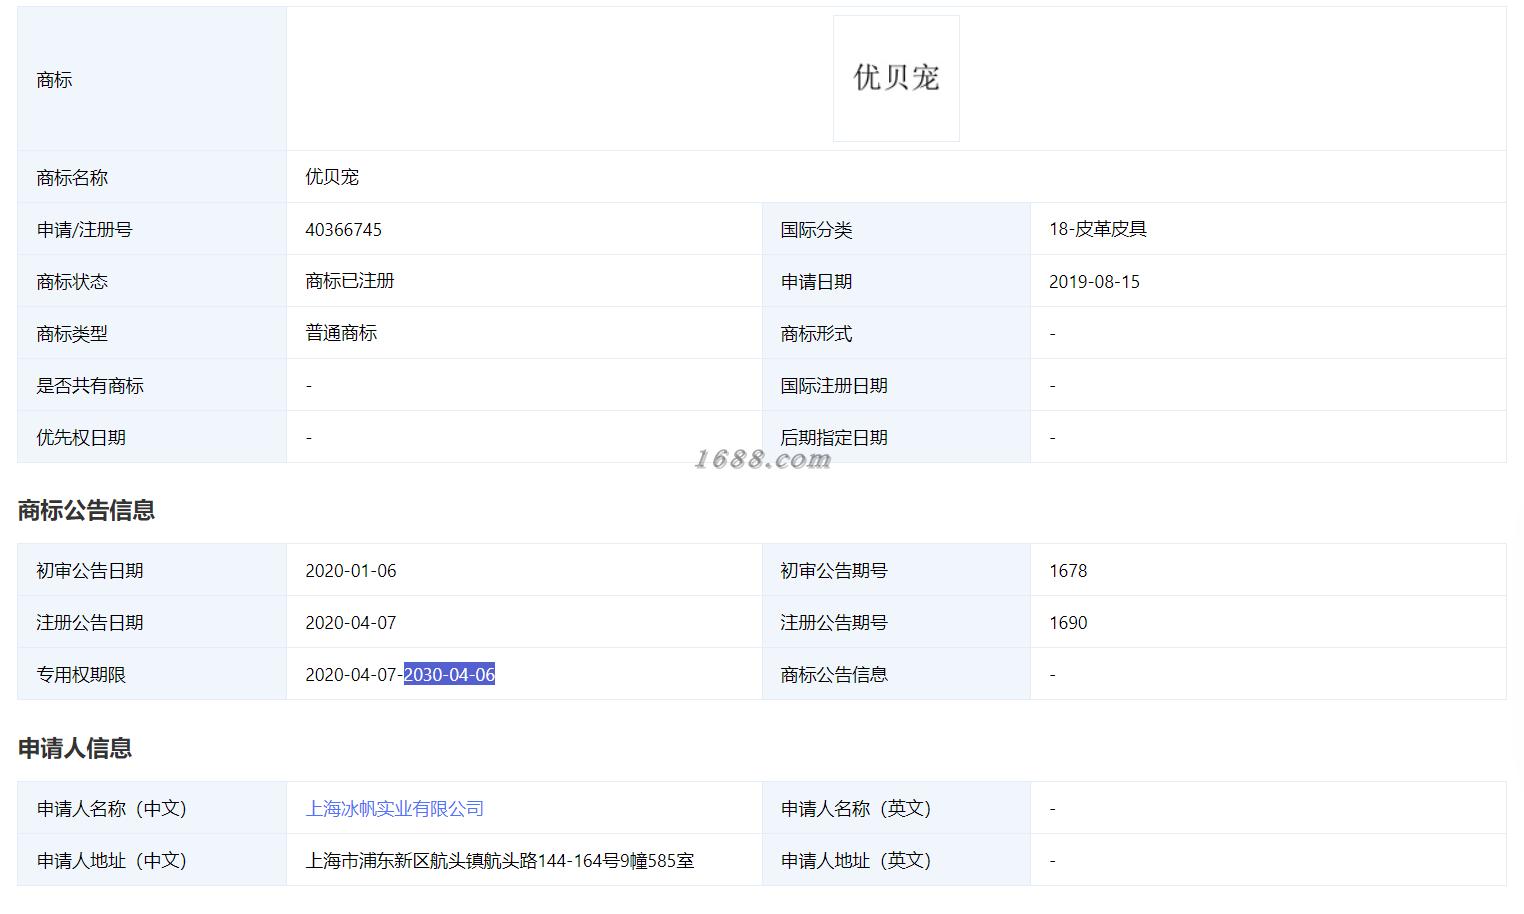Click the 注册公告期号 label cell
The height and width of the screenshot is (914, 1524).
click(896, 622)
